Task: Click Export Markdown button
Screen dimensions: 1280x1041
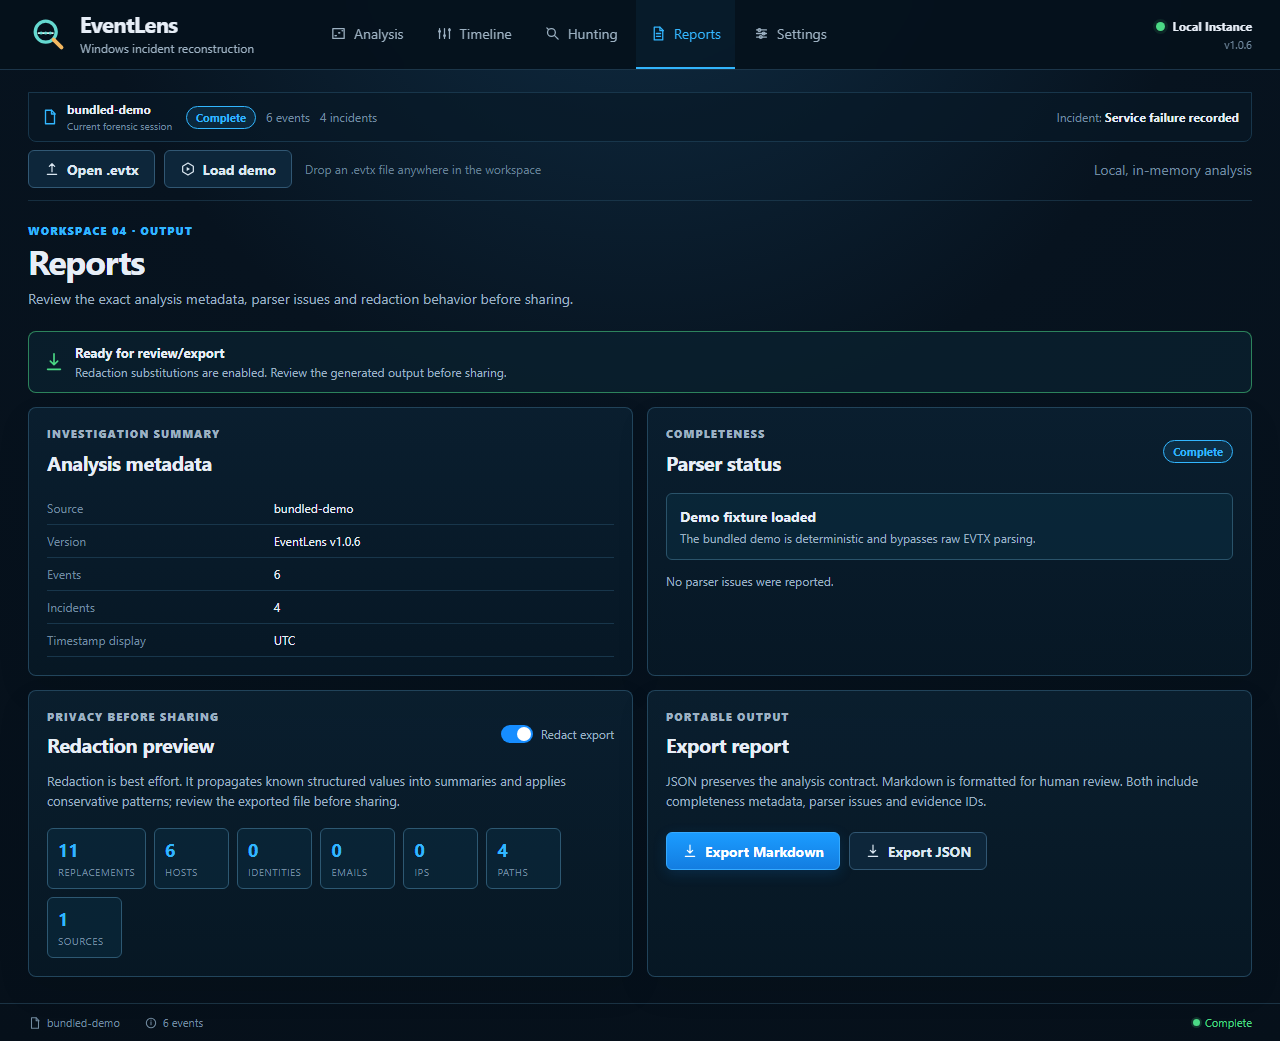Action: coord(753,851)
